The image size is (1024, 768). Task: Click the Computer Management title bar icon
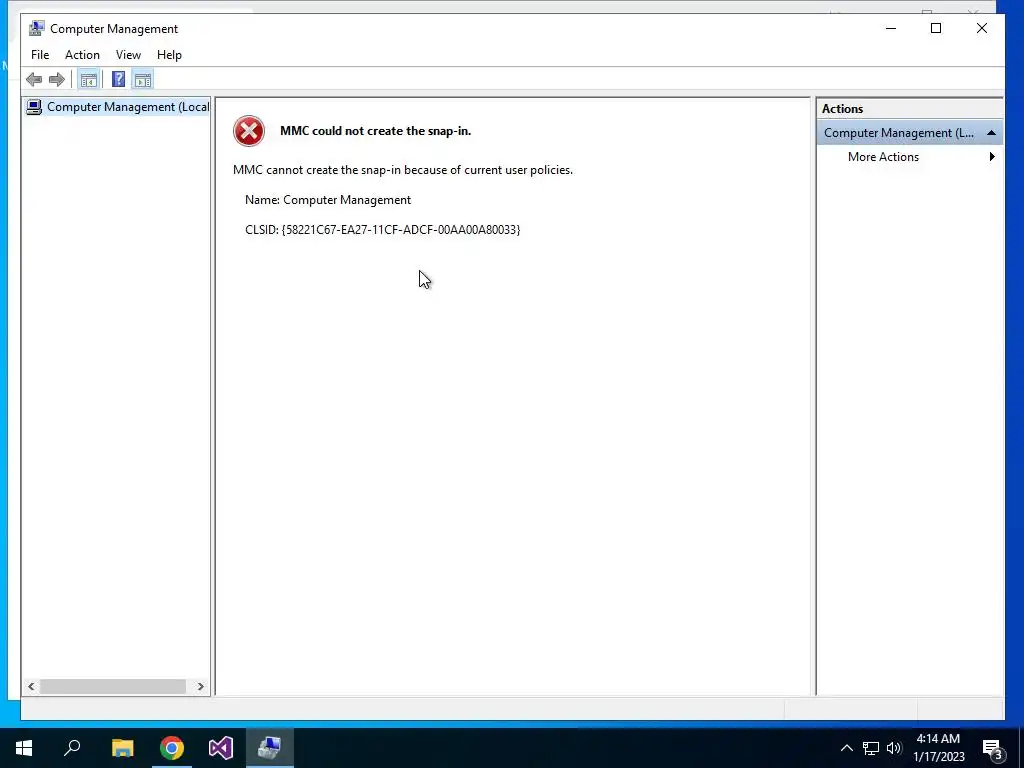(x=37, y=29)
